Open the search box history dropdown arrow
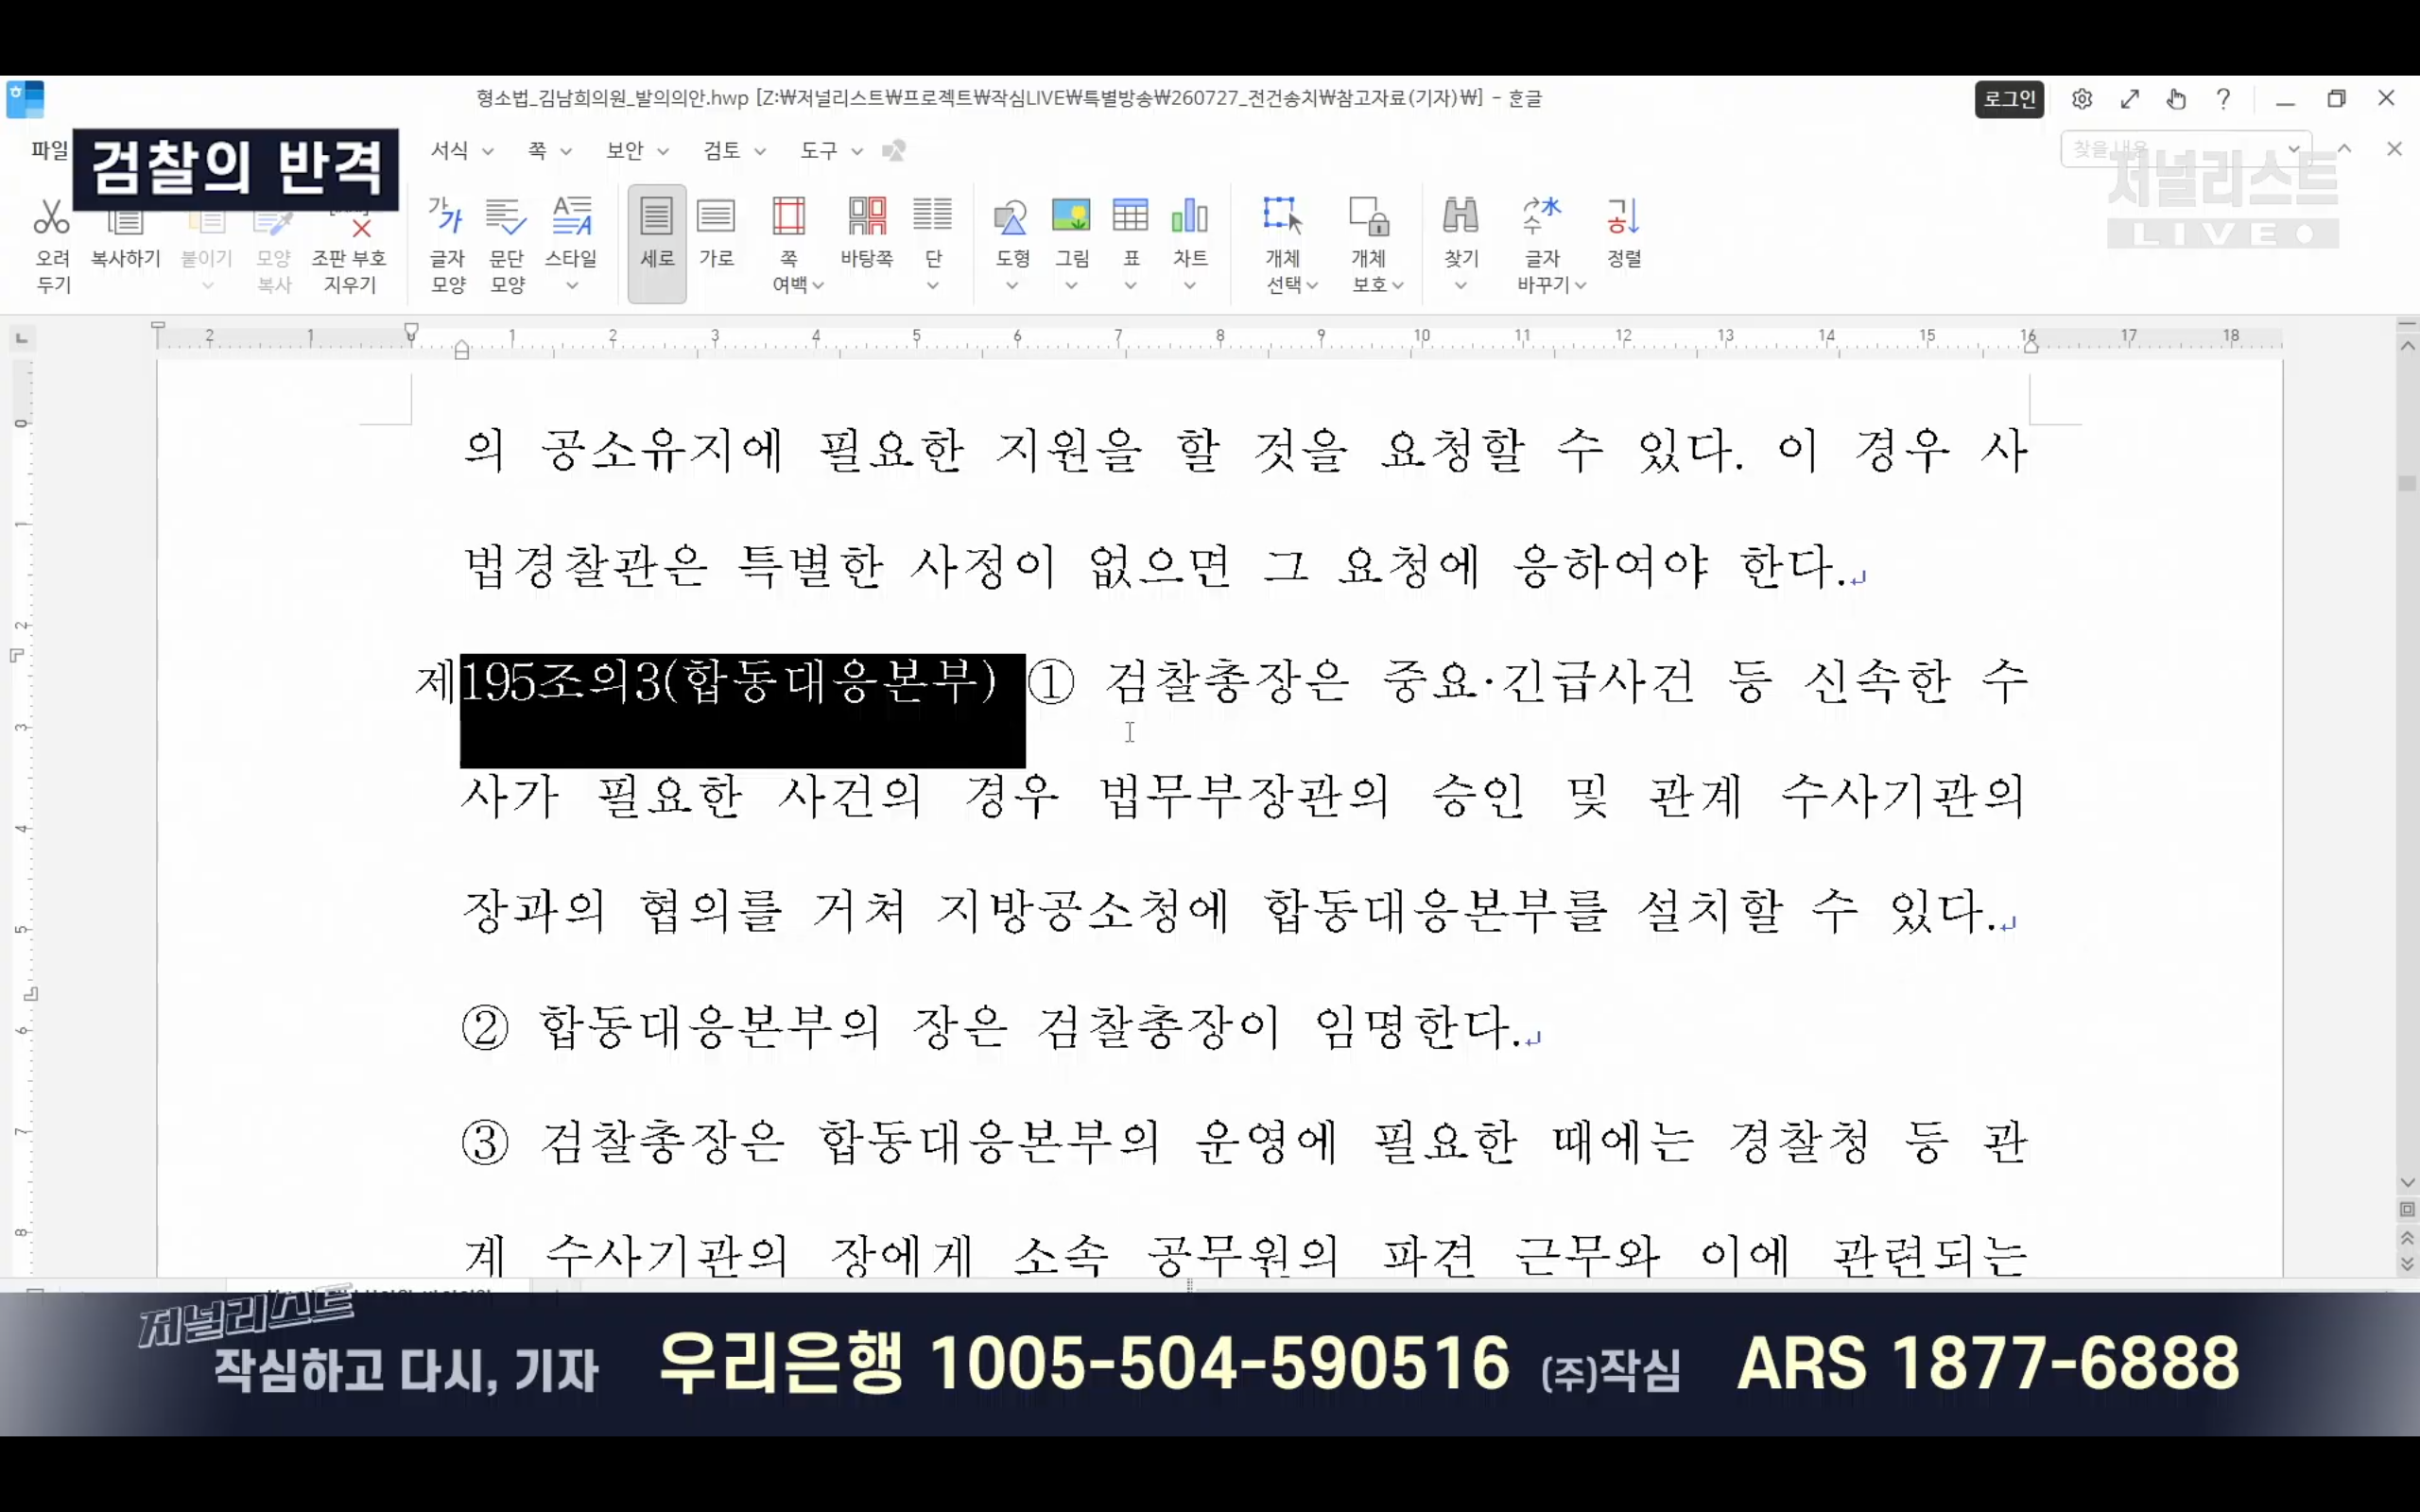 click(2295, 149)
